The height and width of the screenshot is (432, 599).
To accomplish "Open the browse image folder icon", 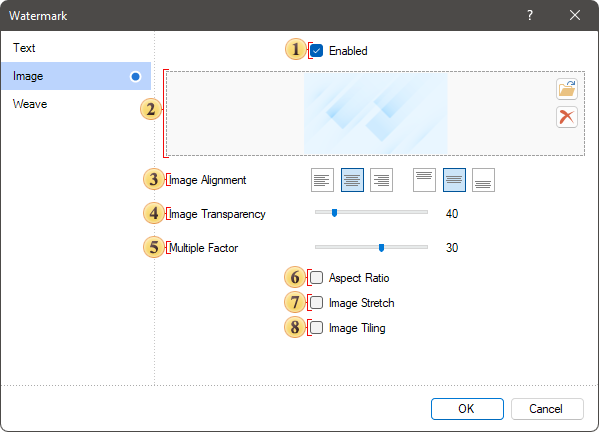I will pos(567,89).
